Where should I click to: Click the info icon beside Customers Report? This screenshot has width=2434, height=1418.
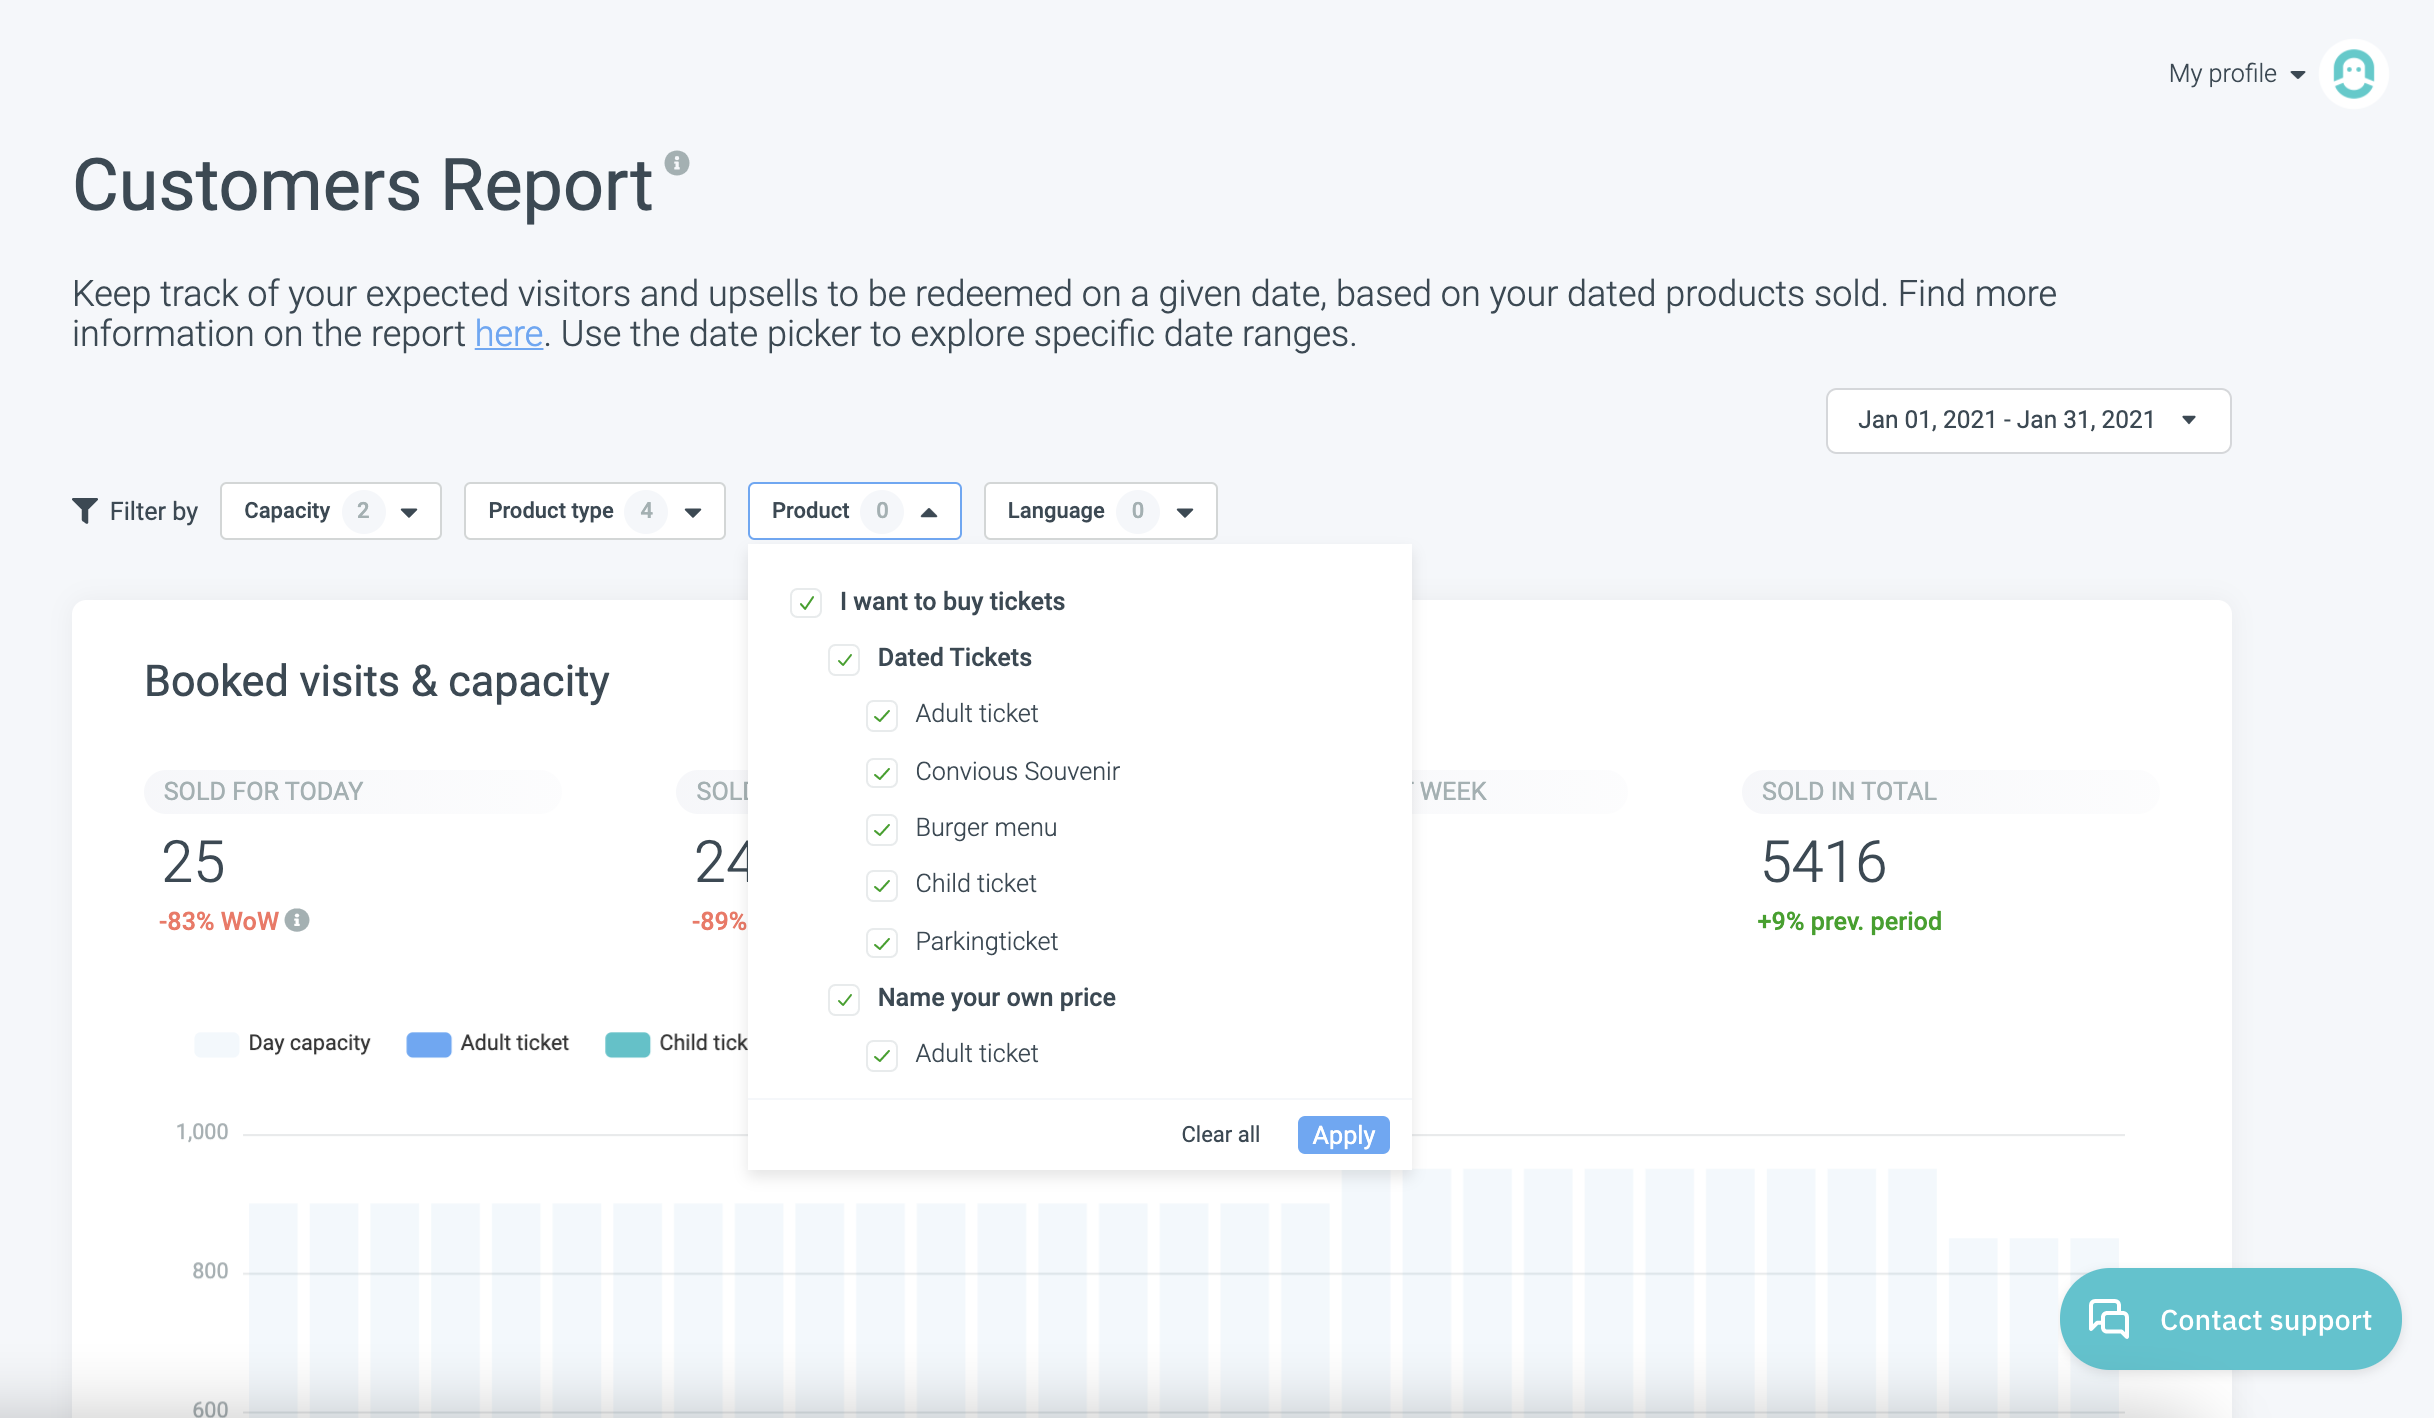coord(677,163)
